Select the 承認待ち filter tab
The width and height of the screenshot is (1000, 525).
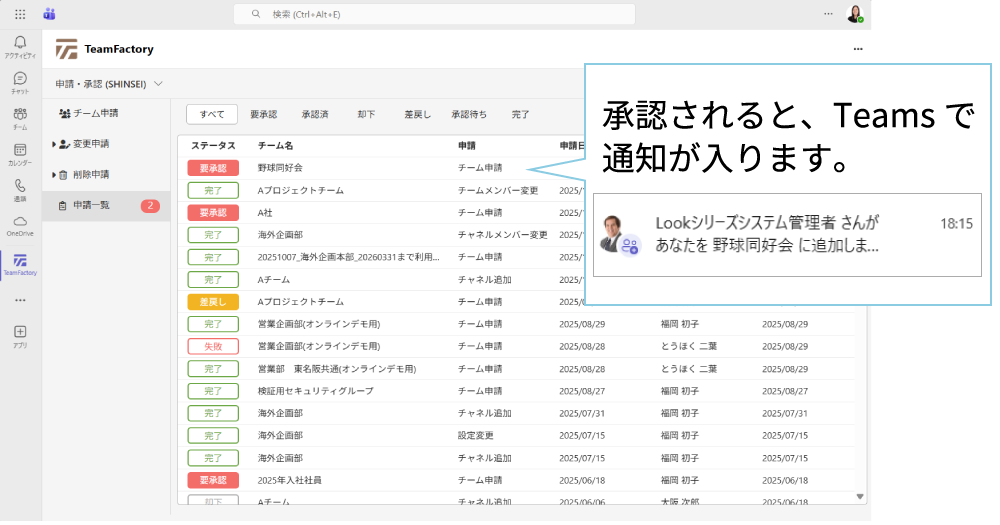click(469, 114)
